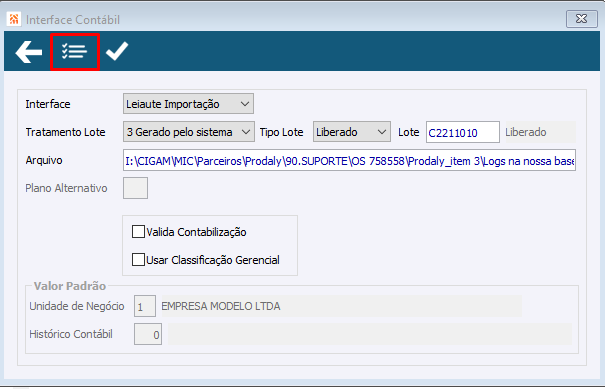Click the Histórico Contábil code field
605x389 pixels.
click(x=148, y=334)
